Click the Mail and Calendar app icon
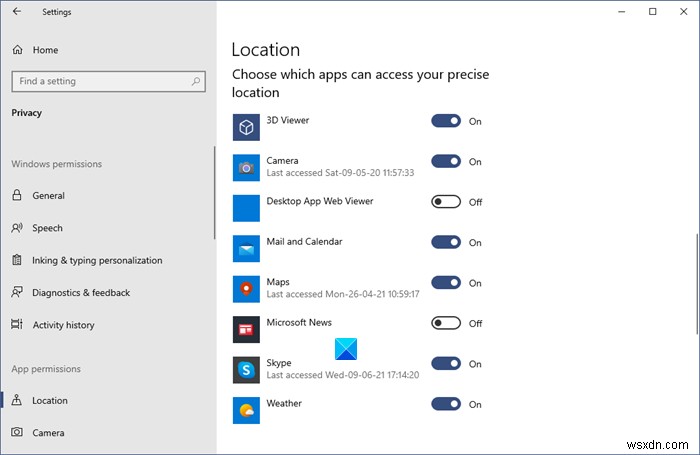 pos(246,249)
